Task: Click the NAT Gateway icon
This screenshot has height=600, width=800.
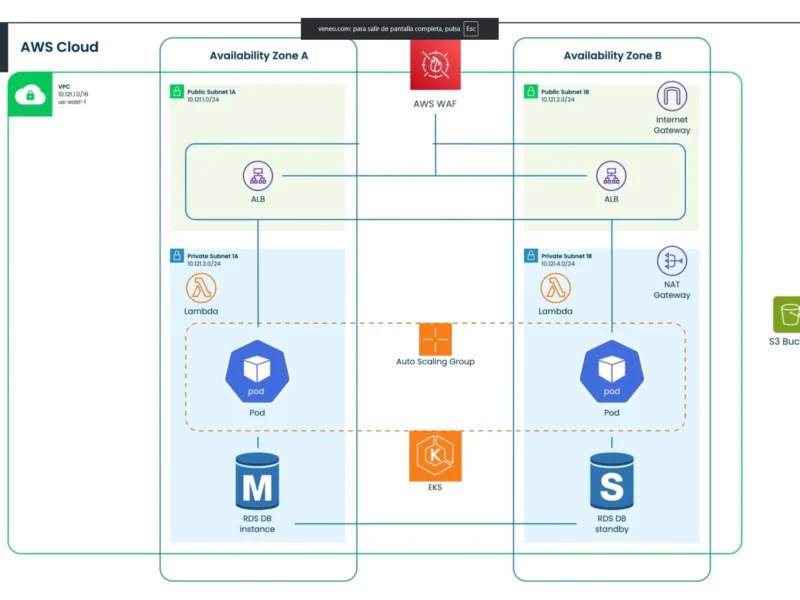Action: pos(672,263)
